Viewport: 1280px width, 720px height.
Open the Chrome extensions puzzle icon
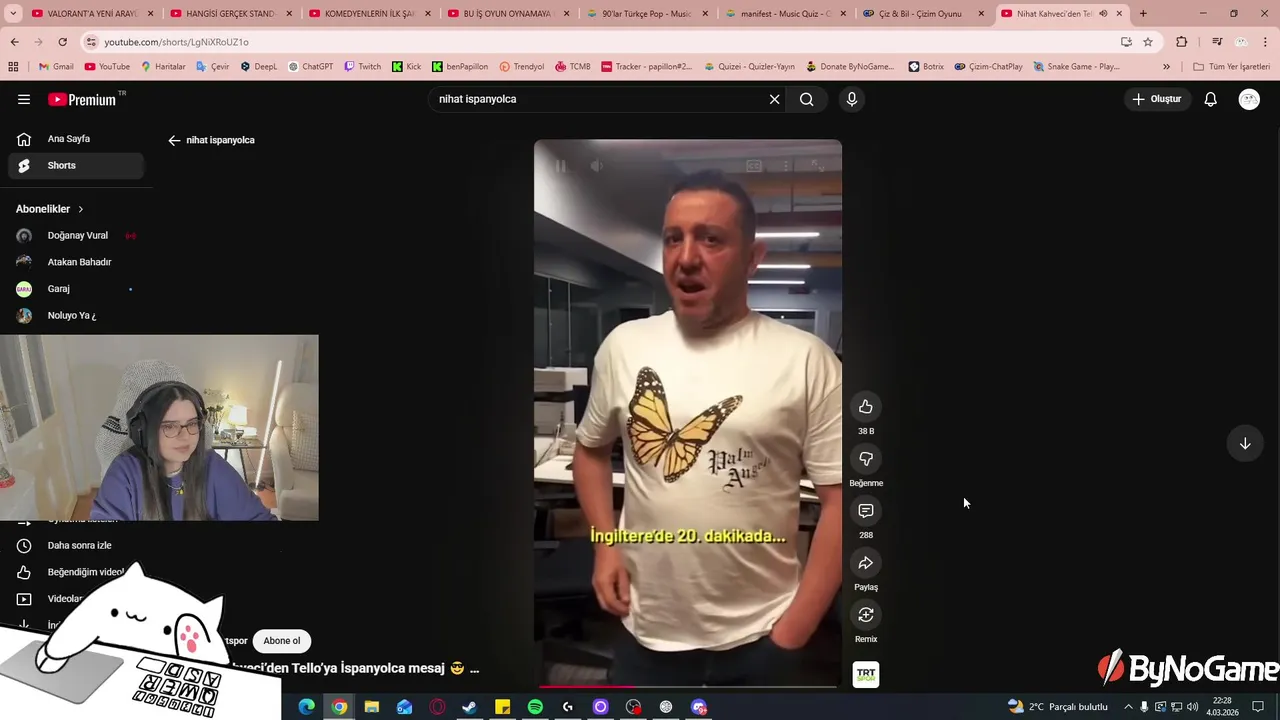tap(1182, 42)
